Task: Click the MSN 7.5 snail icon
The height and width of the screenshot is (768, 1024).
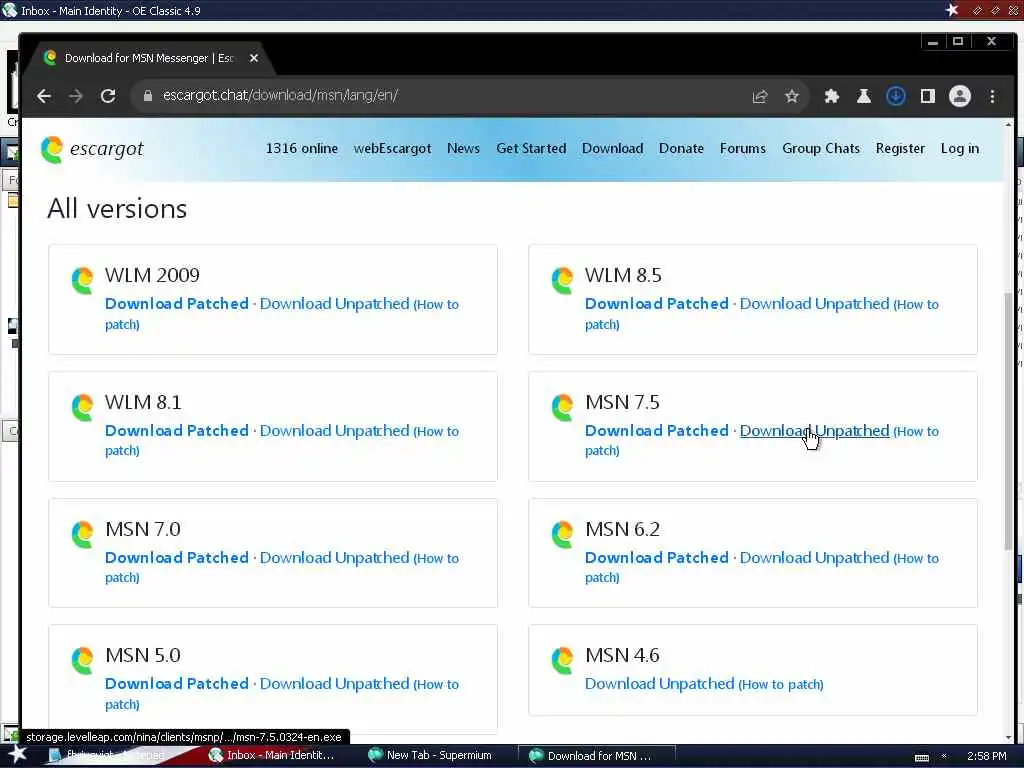Action: [562, 408]
